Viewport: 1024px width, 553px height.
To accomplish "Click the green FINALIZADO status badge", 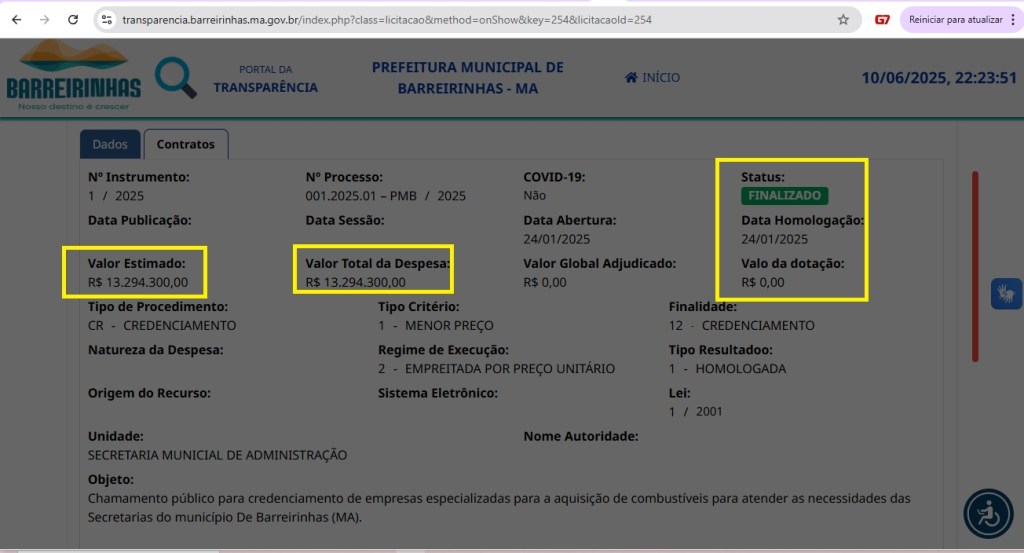I will 784,196.
